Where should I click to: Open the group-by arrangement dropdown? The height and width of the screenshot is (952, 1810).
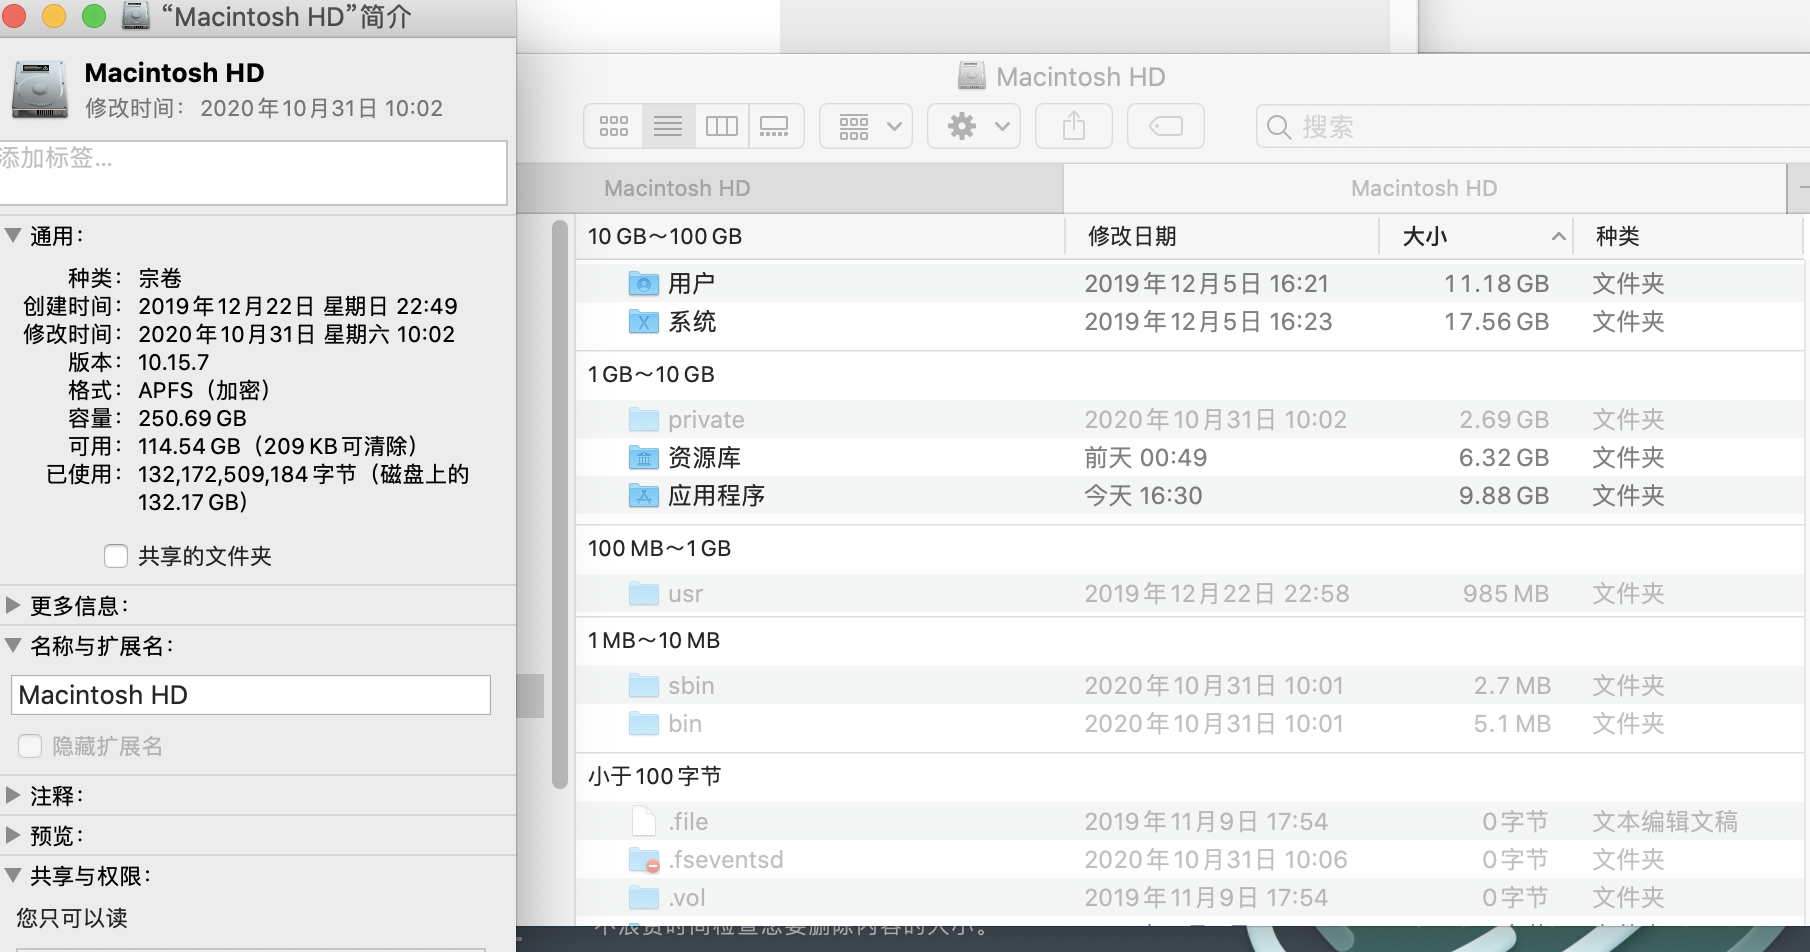[x=865, y=127]
